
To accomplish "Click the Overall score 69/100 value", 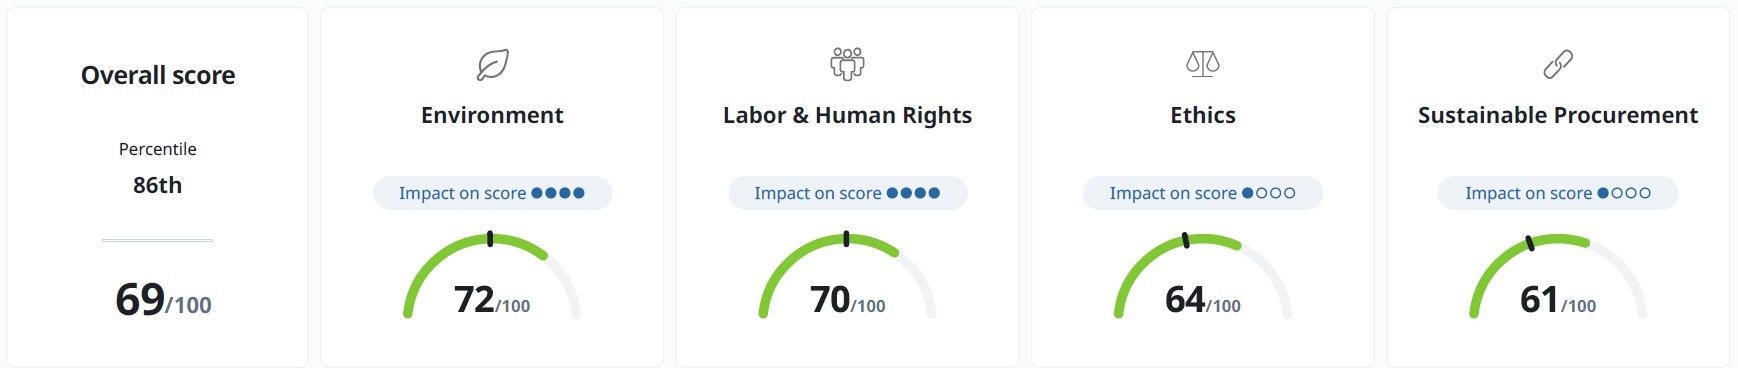I will pyautogui.click(x=163, y=299).
